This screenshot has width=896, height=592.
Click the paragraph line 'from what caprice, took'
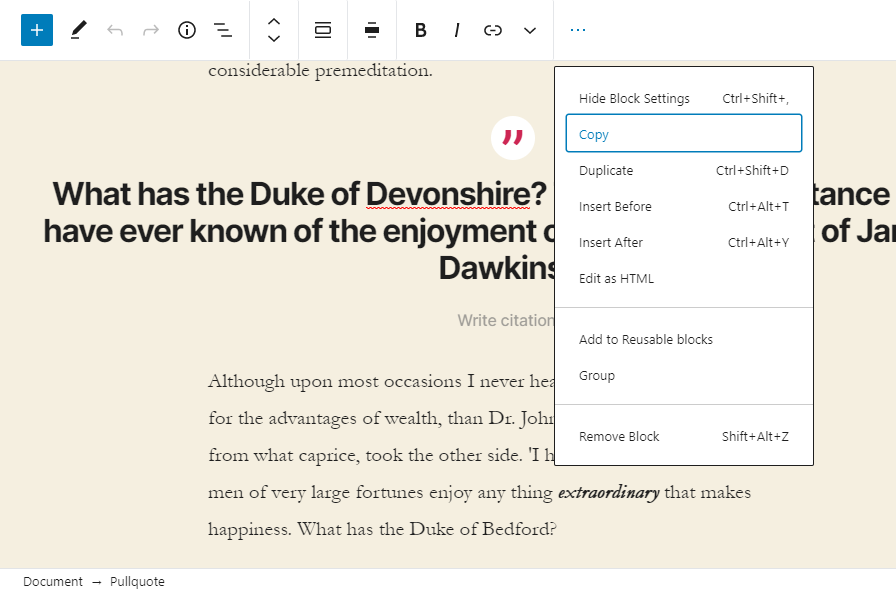[381, 455]
